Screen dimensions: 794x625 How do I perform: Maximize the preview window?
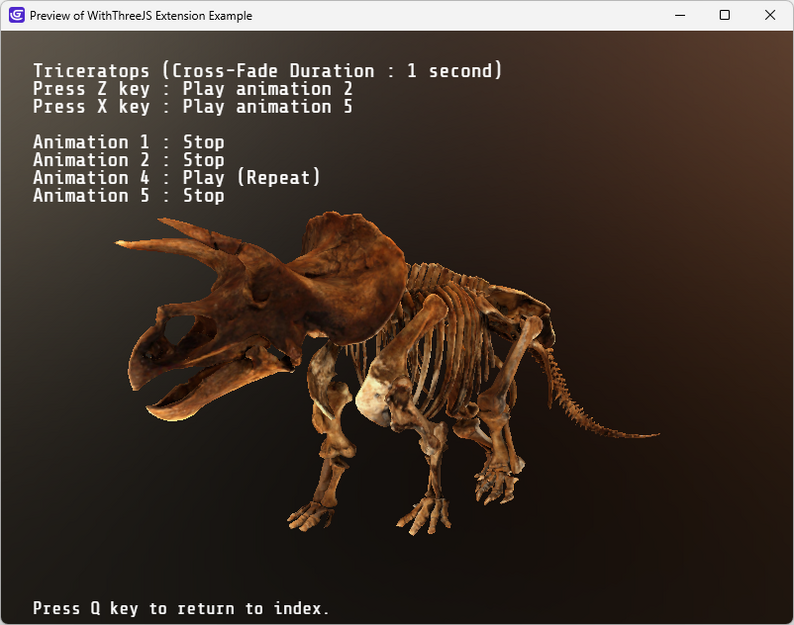pyautogui.click(x=725, y=15)
